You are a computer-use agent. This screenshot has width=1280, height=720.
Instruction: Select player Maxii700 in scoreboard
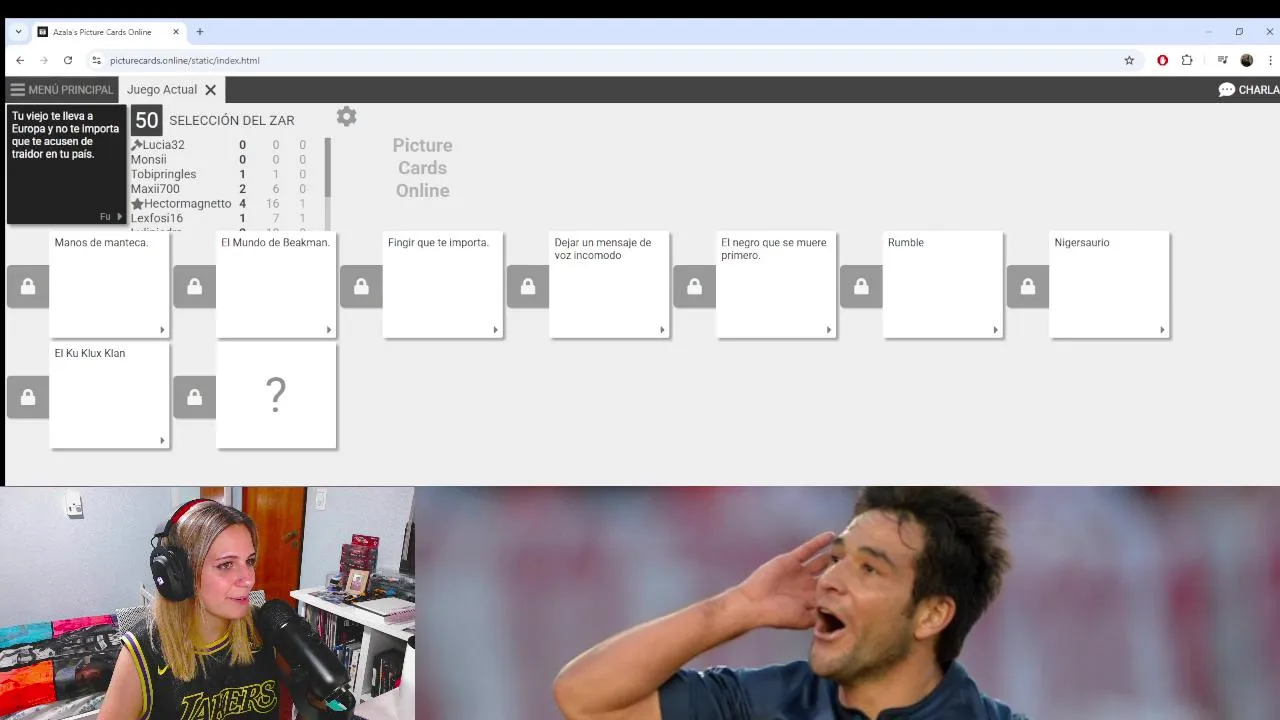tap(155, 189)
